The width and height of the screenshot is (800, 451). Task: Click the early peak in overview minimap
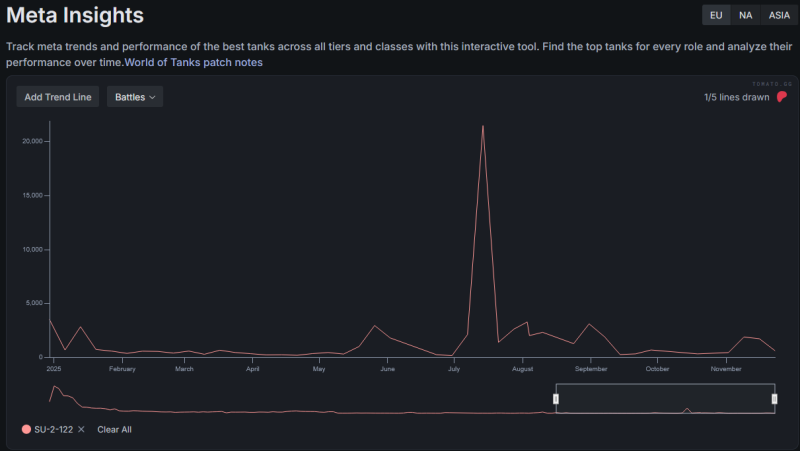tap(55, 387)
